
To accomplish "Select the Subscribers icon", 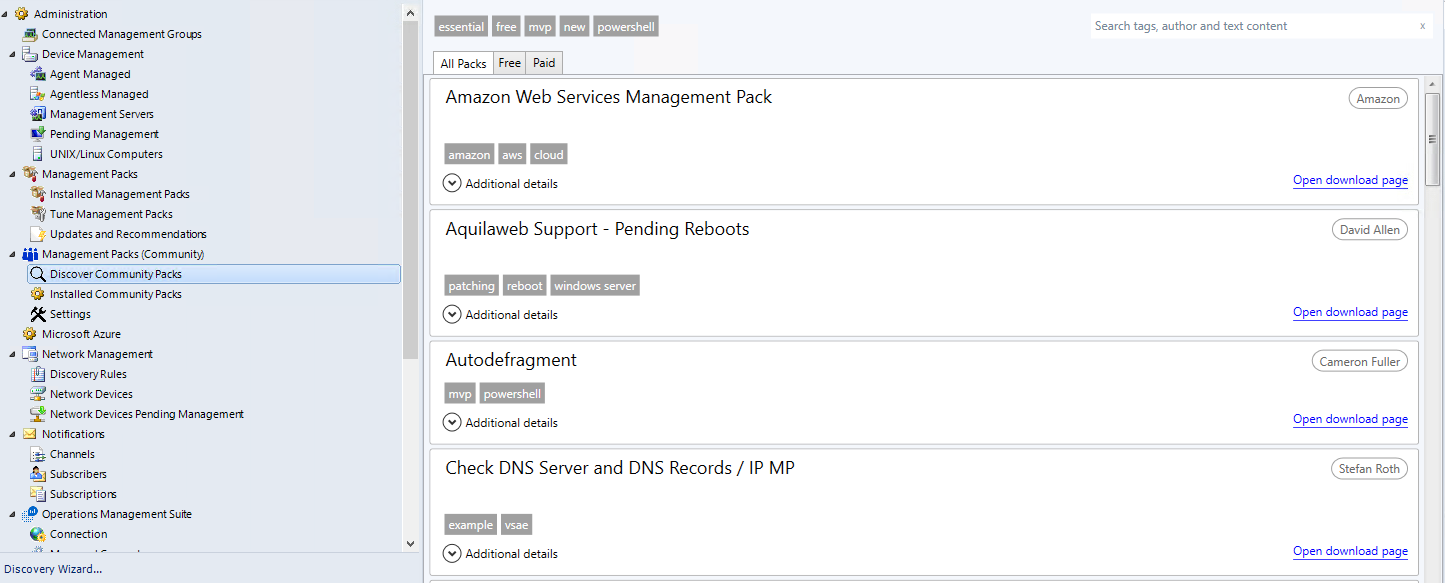I will pos(38,474).
